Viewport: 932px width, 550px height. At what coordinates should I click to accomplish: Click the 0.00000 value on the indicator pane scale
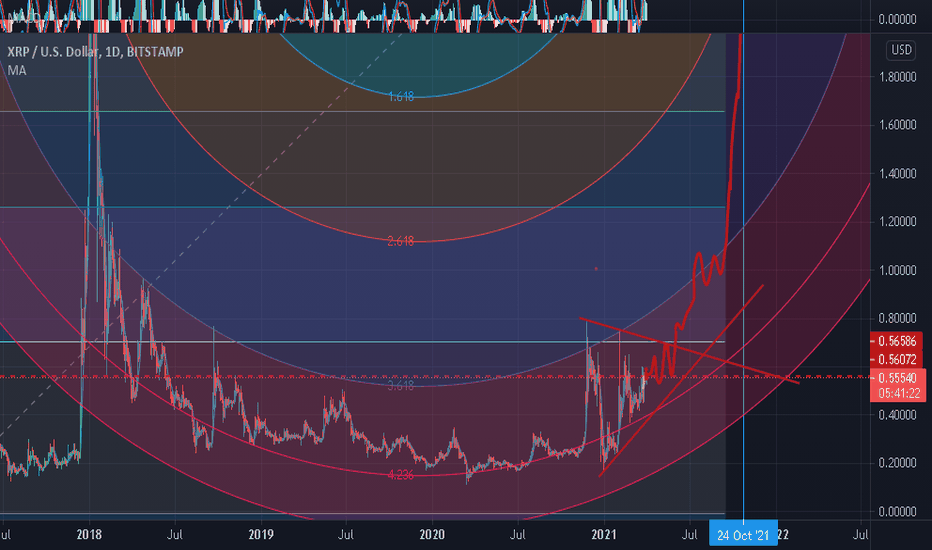pos(898,20)
